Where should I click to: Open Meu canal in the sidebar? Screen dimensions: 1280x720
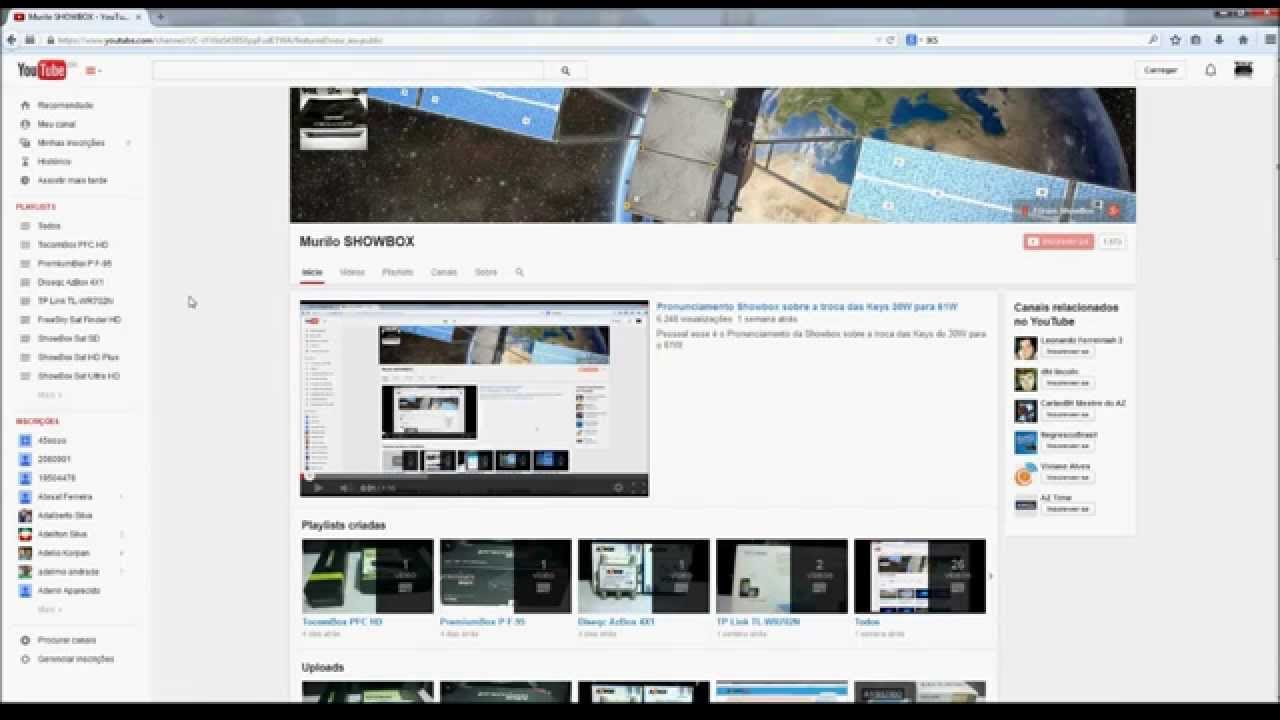point(56,124)
